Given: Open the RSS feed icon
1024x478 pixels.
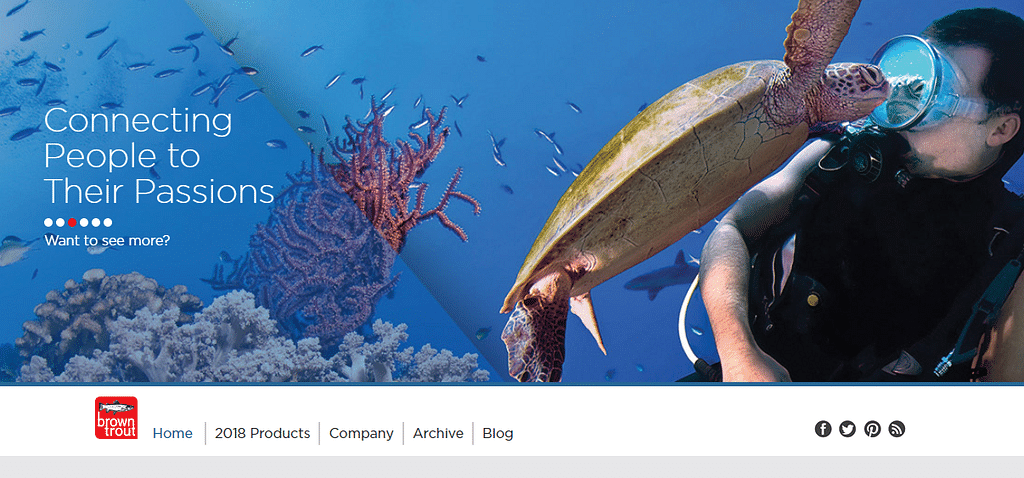Looking at the screenshot, I should click(897, 429).
